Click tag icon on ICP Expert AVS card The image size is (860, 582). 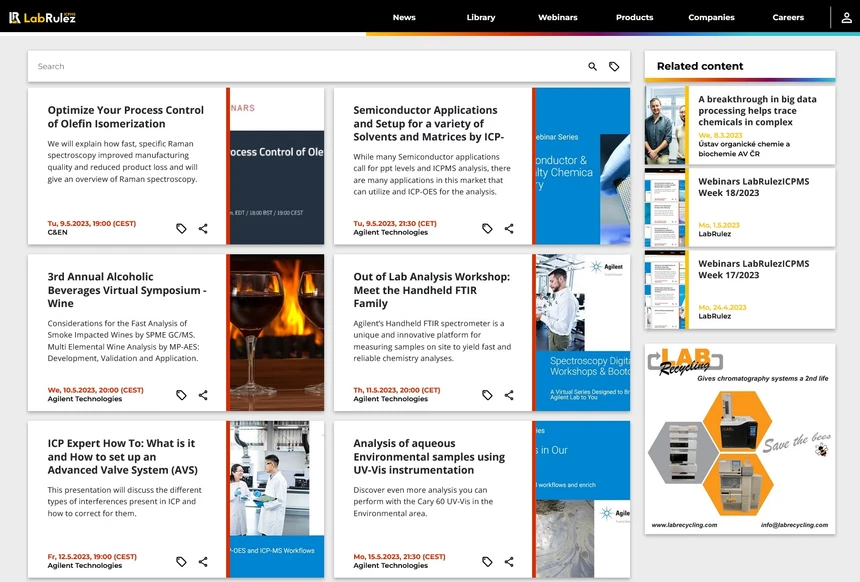[181, 562]
